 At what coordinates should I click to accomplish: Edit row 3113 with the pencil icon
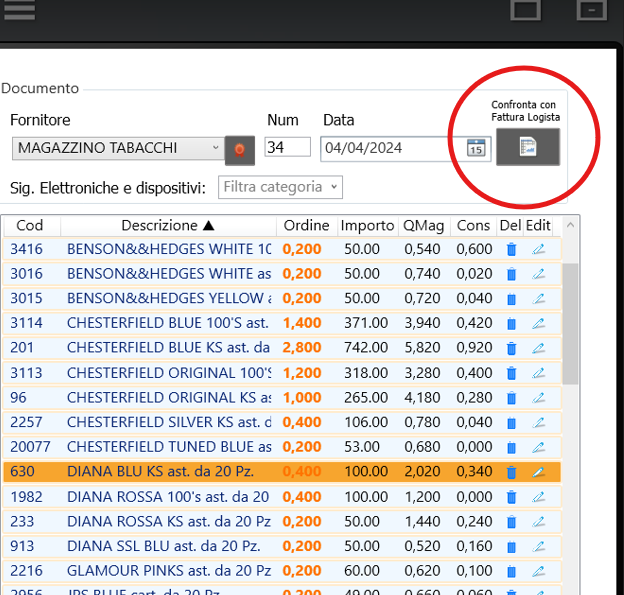click(x=538, y=373)
